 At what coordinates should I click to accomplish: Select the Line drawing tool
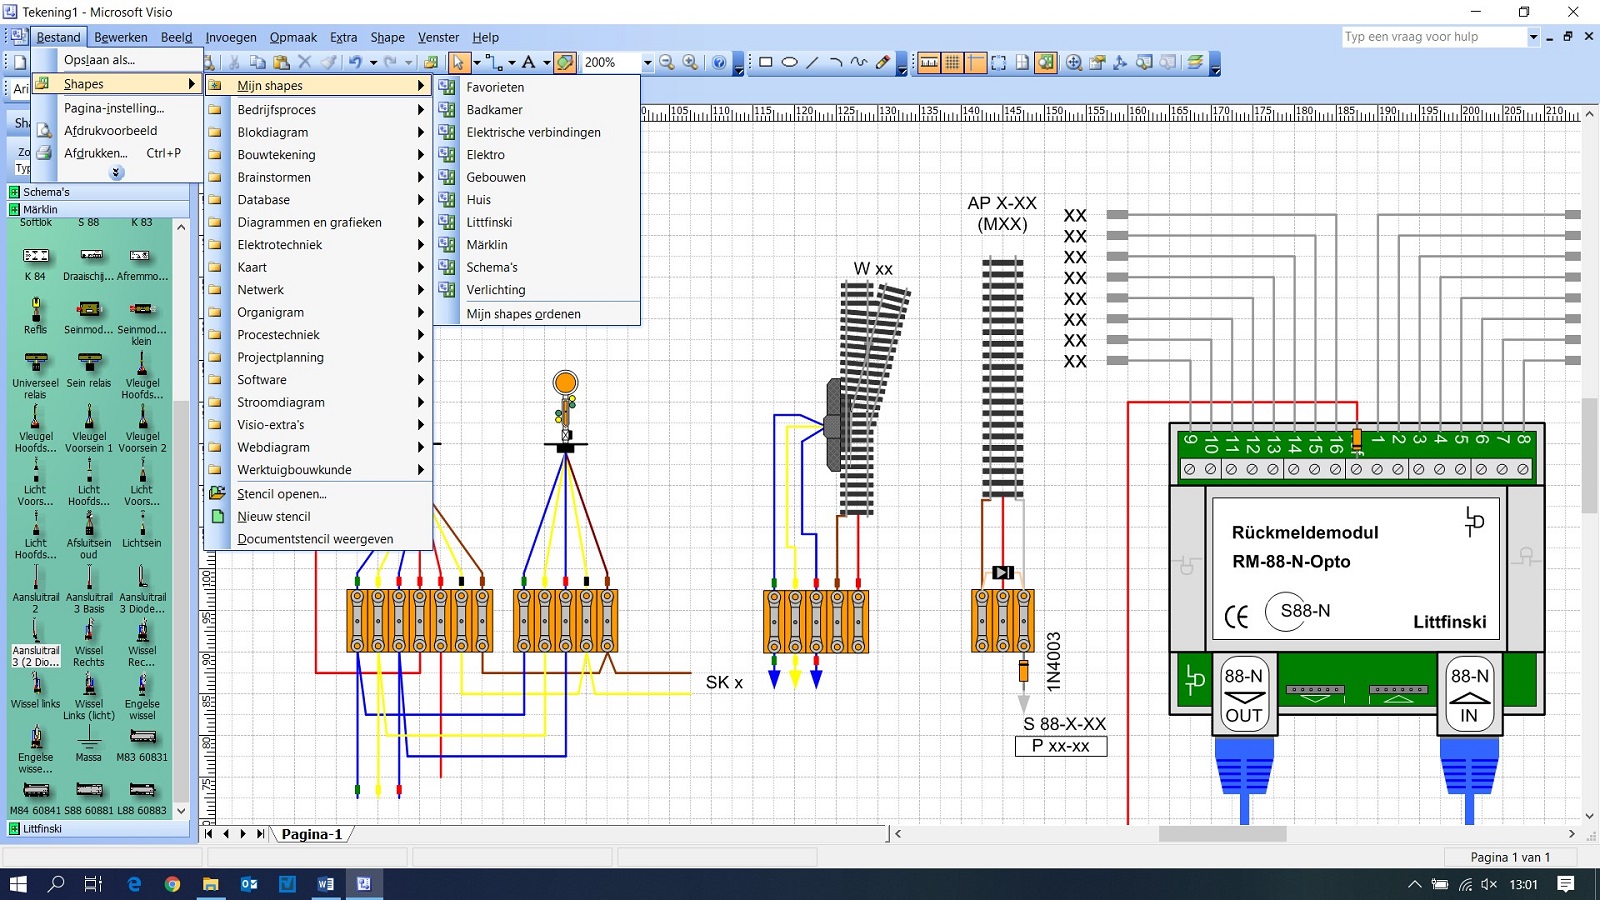pyautogui.click(x=812, y=62)
